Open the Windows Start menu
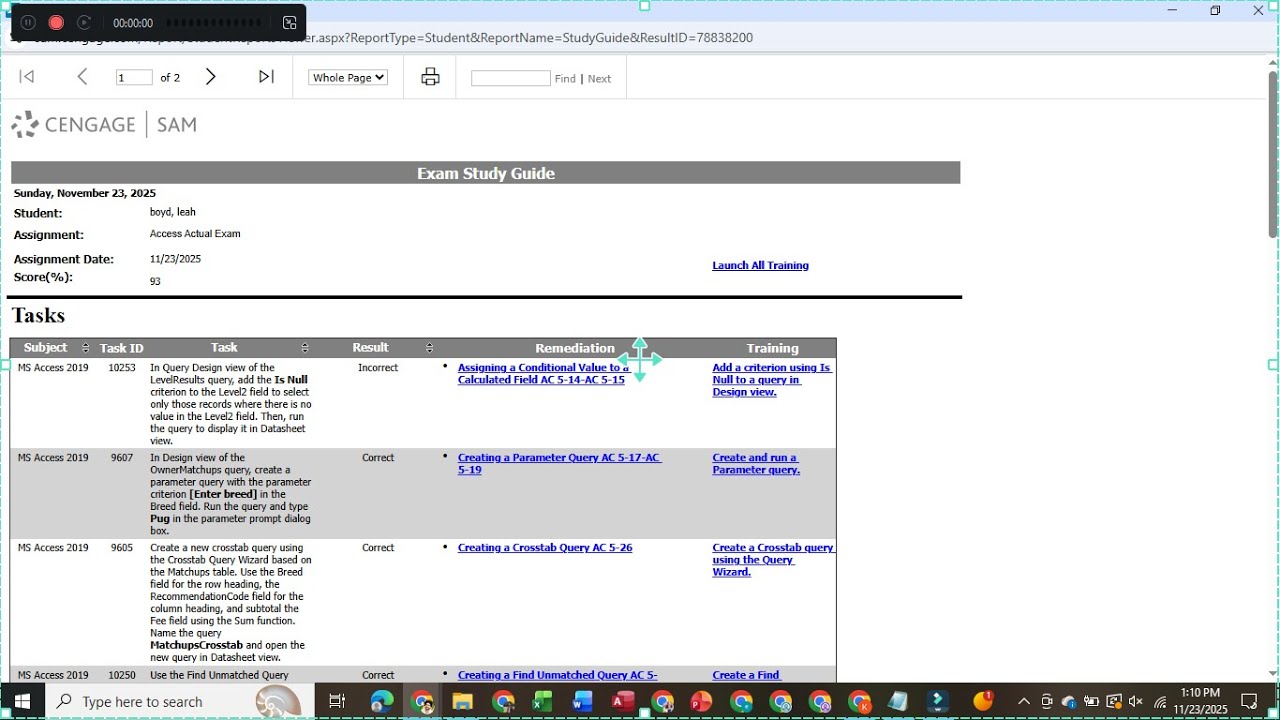This screenshot has height=720, width=1280. point(22,701)
